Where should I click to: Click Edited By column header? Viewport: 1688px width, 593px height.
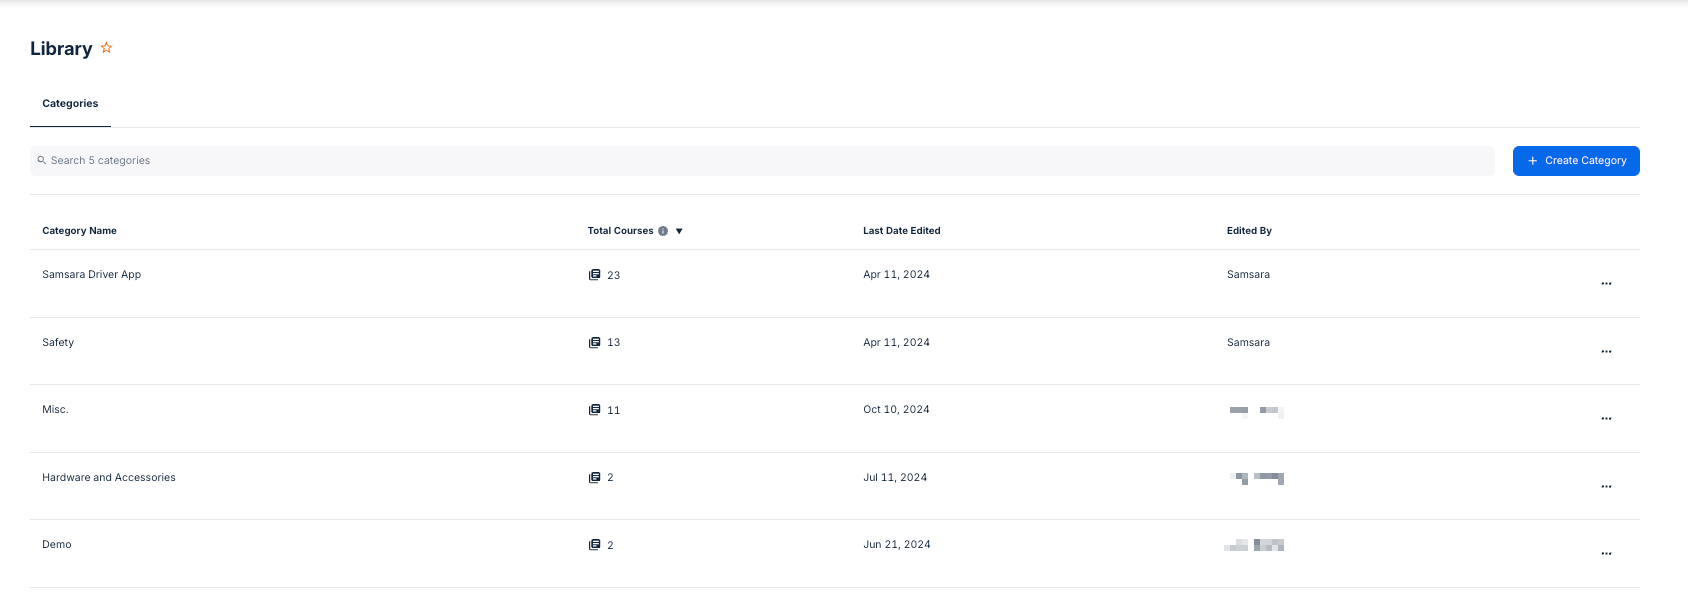click(1249, 231)
